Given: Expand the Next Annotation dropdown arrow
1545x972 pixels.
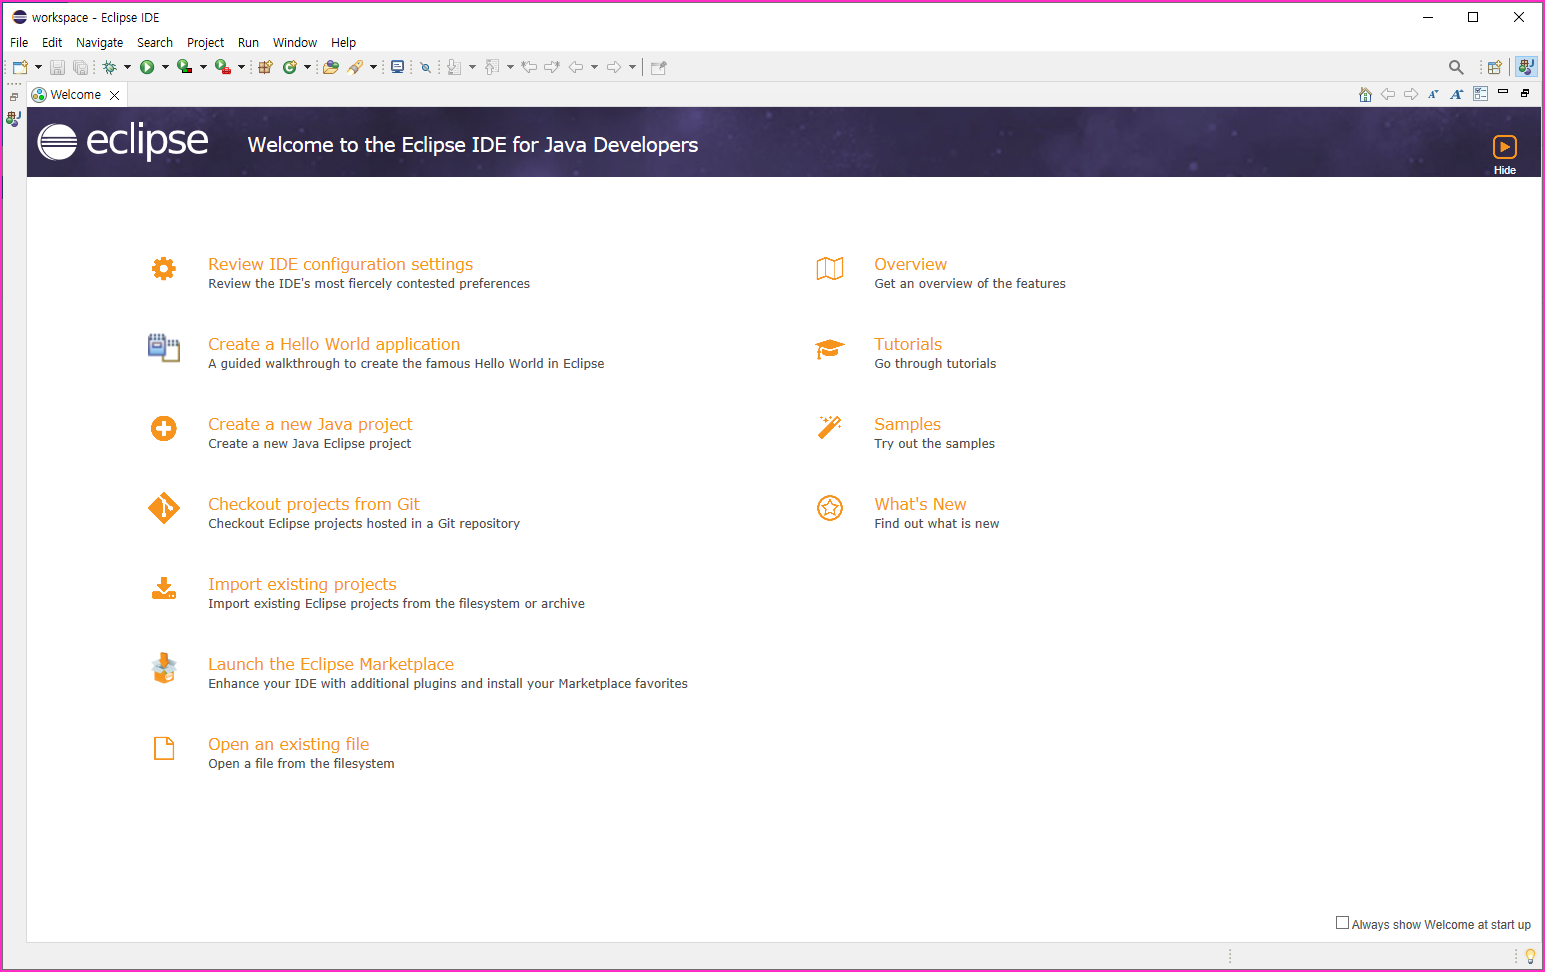Looking at the screenshot, I should (x=472, y=67).
